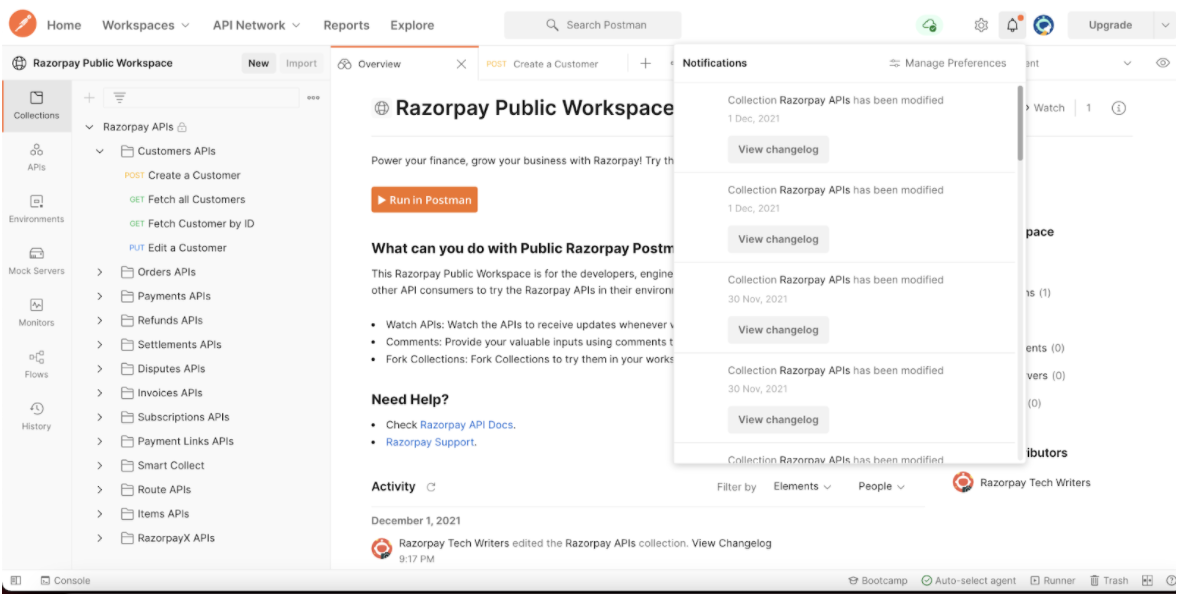Expand the Payments APIs folder
Screen dimensions: 1178x594
point(99,296)
